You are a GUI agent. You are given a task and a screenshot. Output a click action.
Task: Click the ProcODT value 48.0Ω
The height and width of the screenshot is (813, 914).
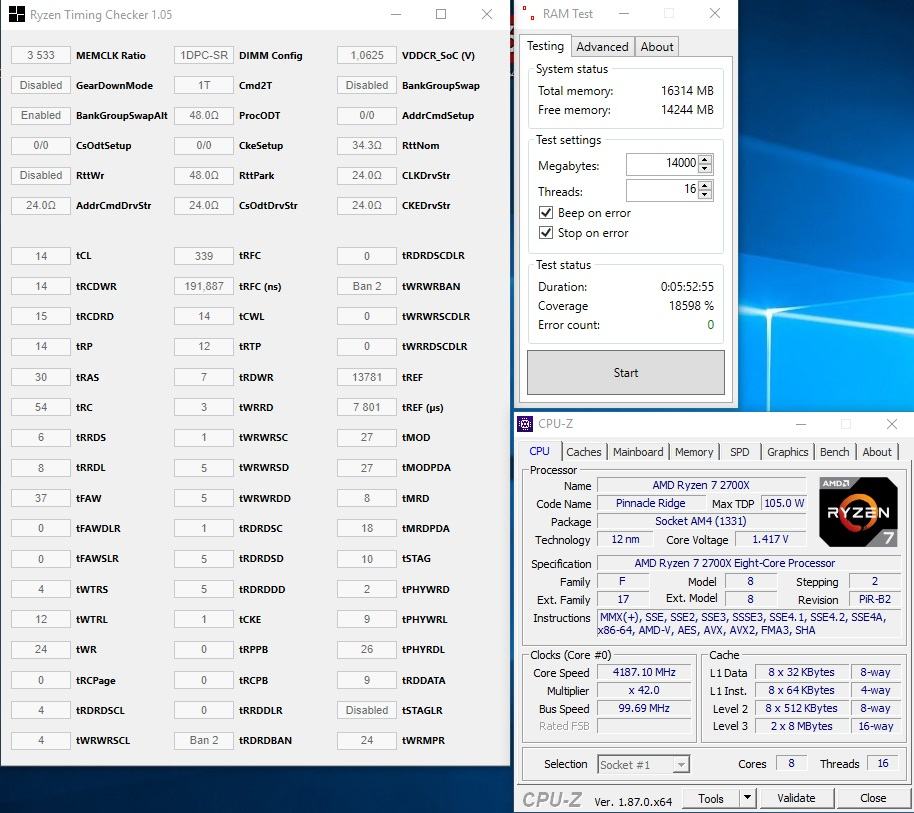[x=204, y=115]
